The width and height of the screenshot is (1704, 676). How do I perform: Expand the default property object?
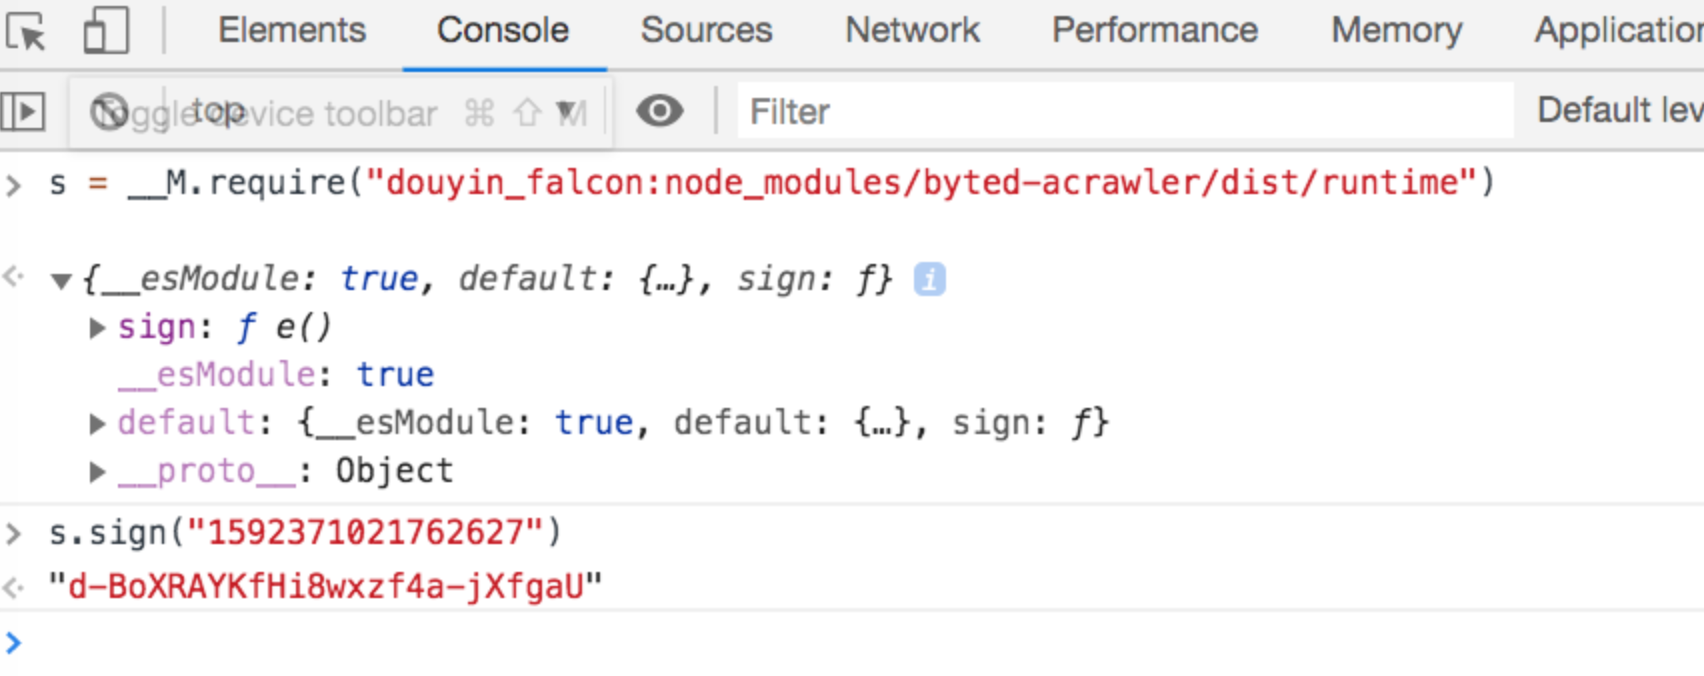point(97,424)
